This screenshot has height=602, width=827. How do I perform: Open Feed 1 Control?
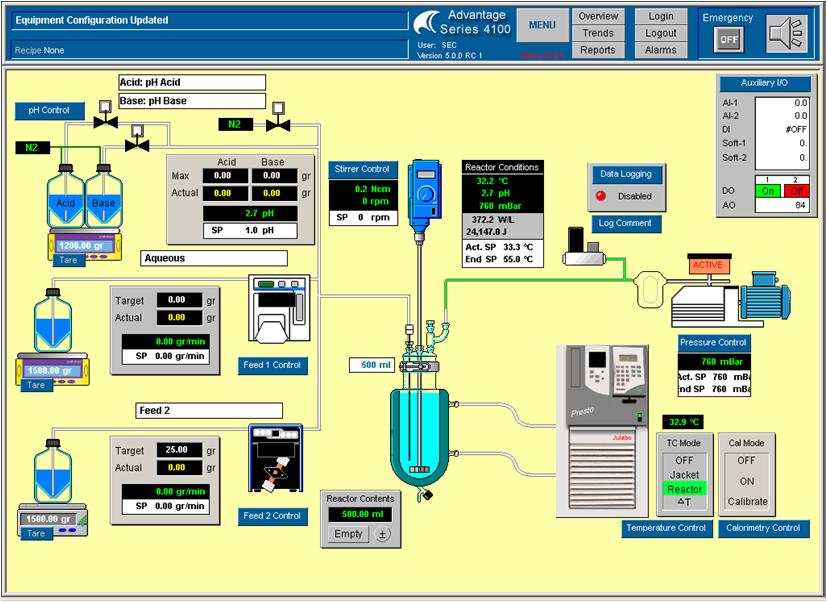click(x=272, y=365)
